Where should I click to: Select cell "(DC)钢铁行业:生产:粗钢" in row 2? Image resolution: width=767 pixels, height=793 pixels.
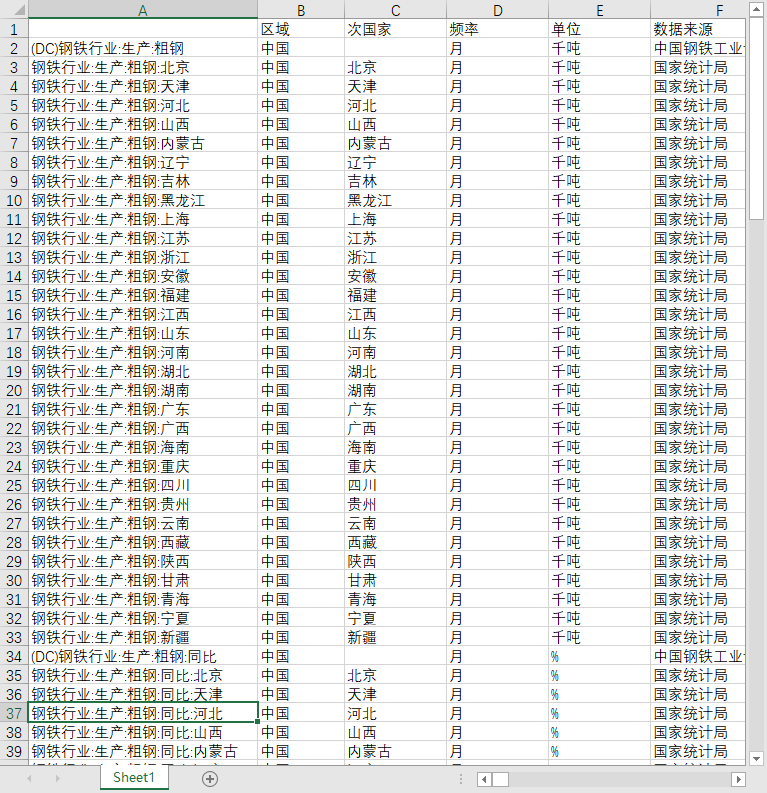coord(143,49)
